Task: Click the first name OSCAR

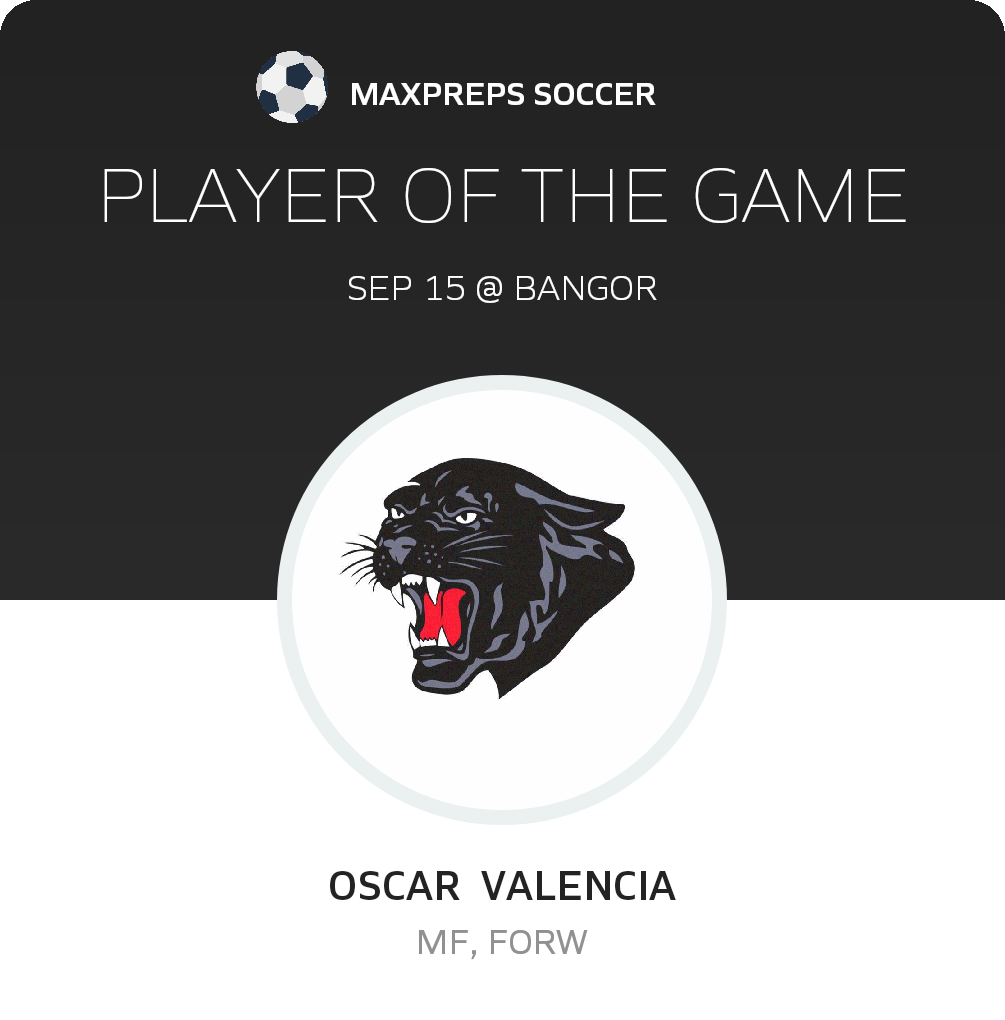Action: [394, 886]
